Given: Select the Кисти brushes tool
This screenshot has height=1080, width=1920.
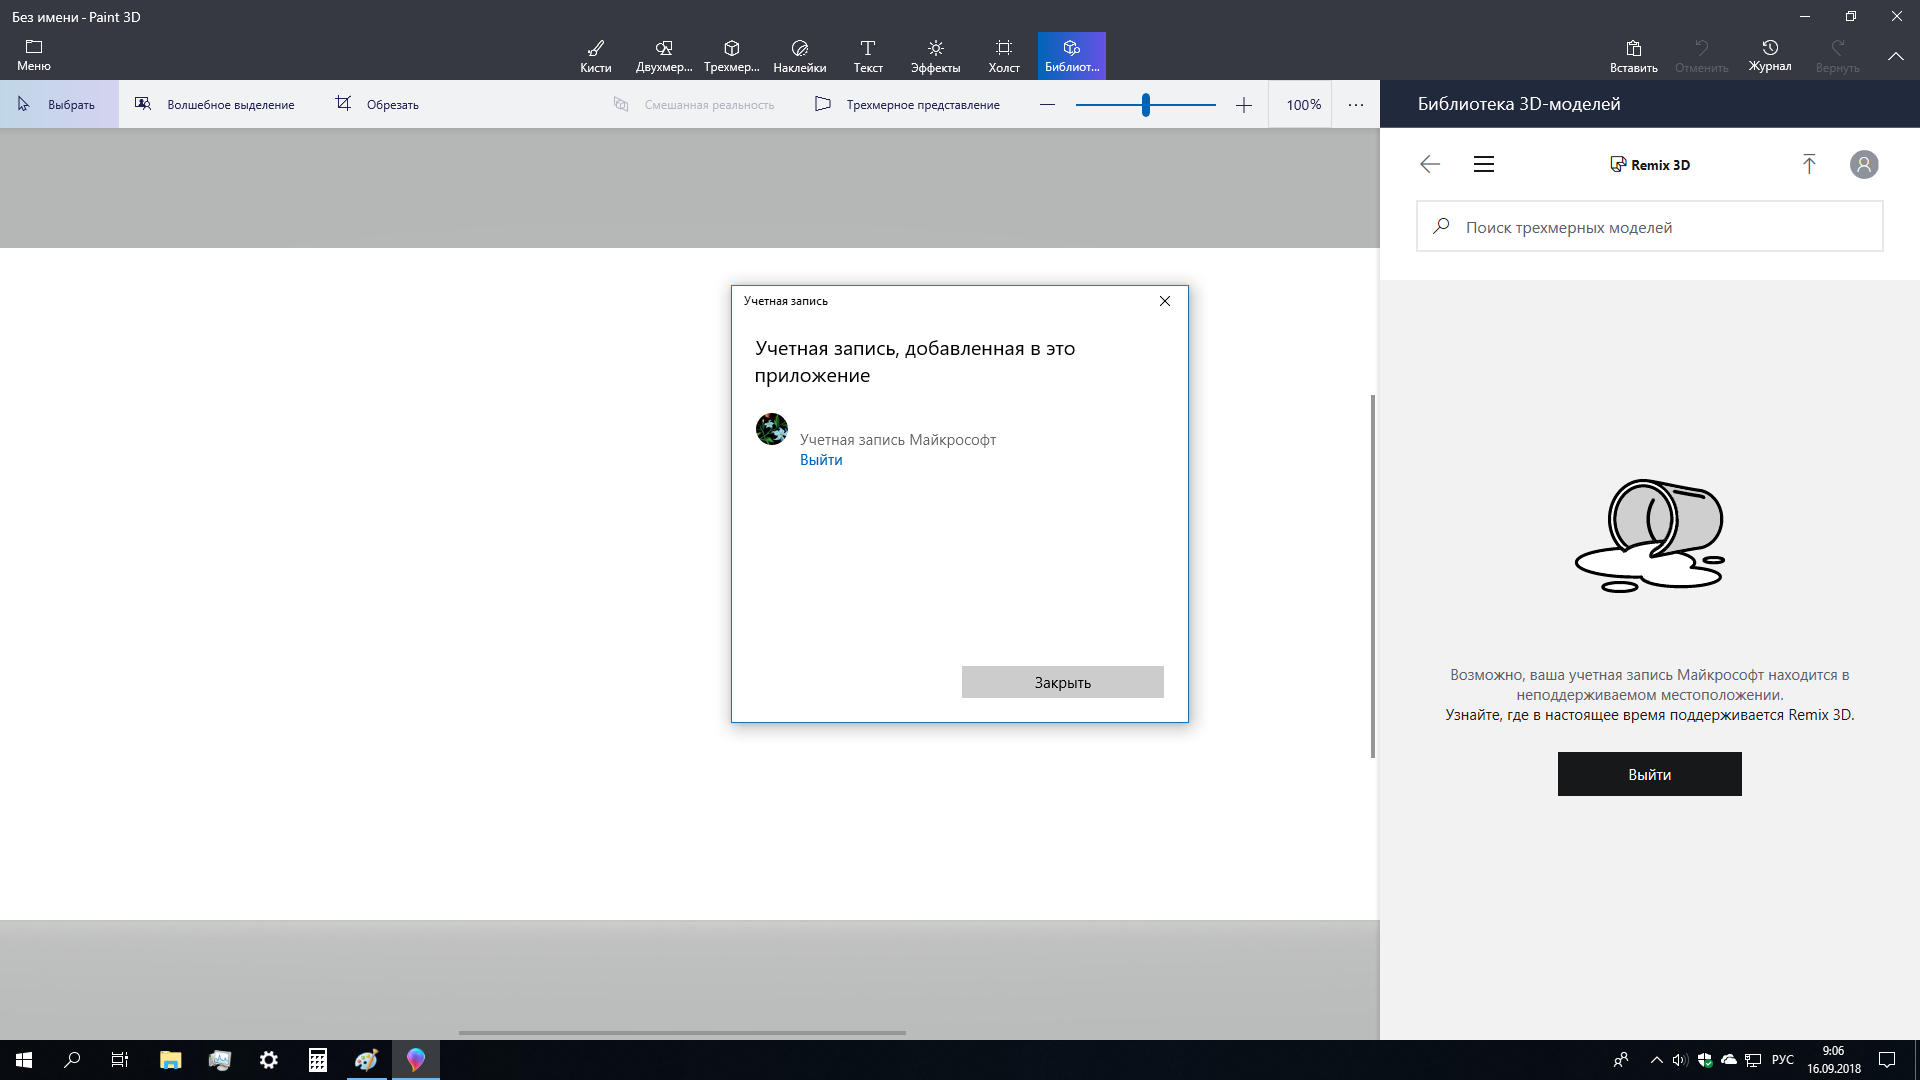Looking at the screenshot, I should pyautogui.click(x=596, y=56).
